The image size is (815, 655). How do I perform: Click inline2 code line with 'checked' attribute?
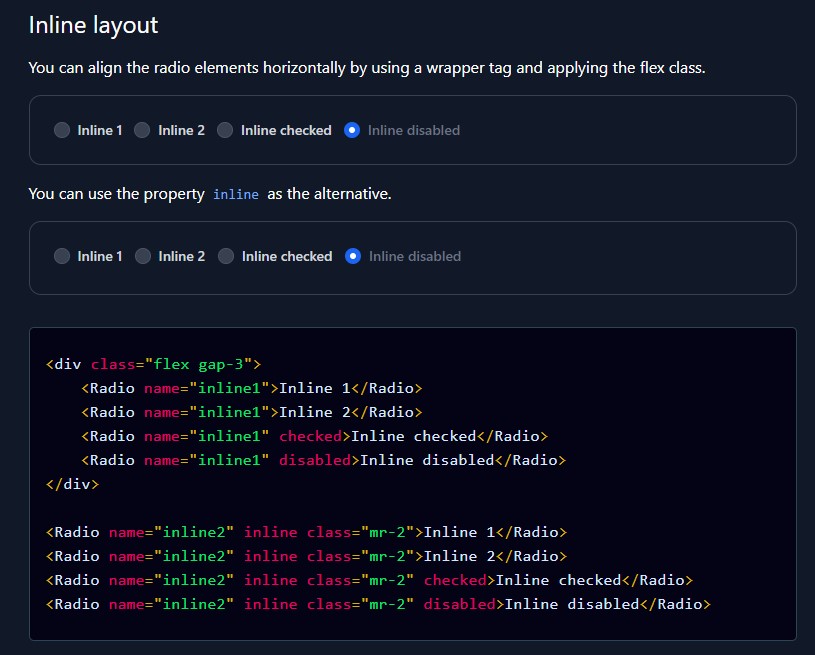pos(370,580)
